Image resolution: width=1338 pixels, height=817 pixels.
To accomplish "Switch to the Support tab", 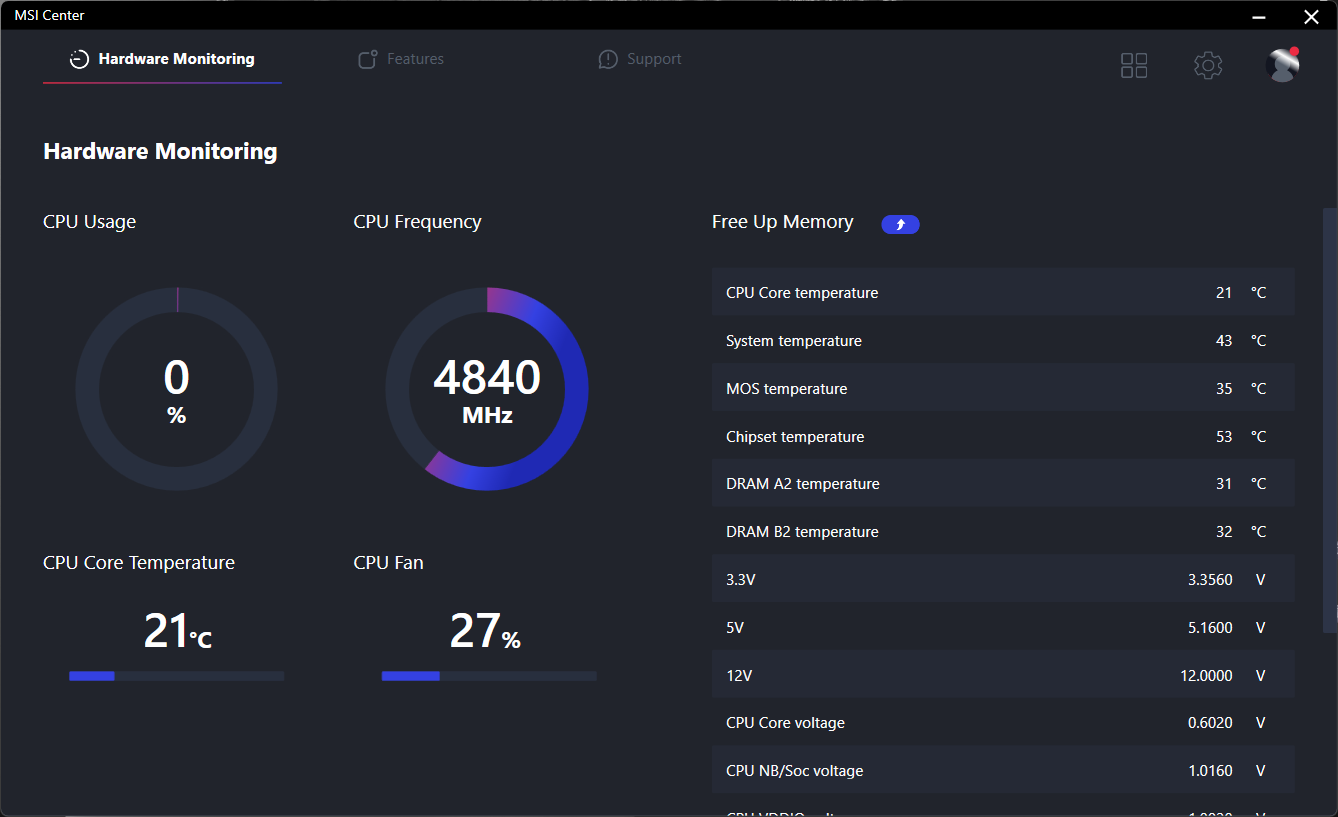I will coord(640,59).
